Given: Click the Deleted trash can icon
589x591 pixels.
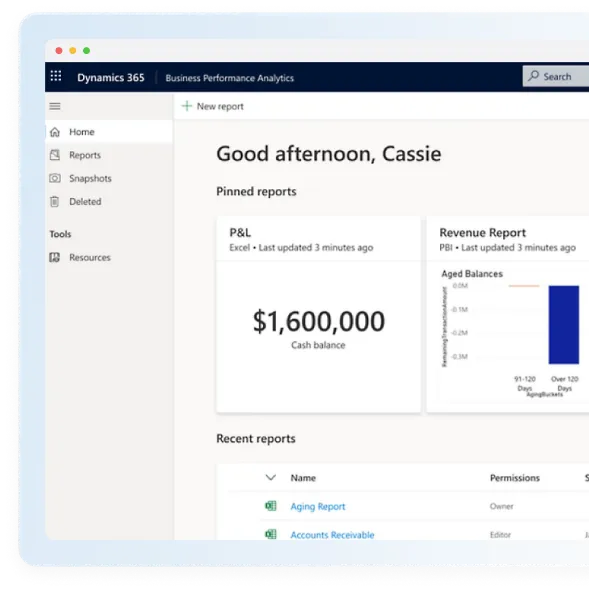Looking at the screenshot, I should tap(55, 202).
